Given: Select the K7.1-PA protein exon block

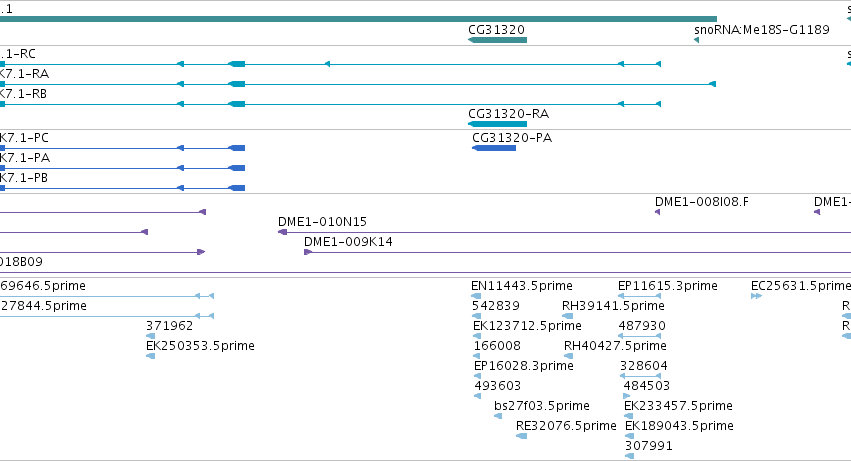Looking at the screenshot, I should [x=237, y=168].
